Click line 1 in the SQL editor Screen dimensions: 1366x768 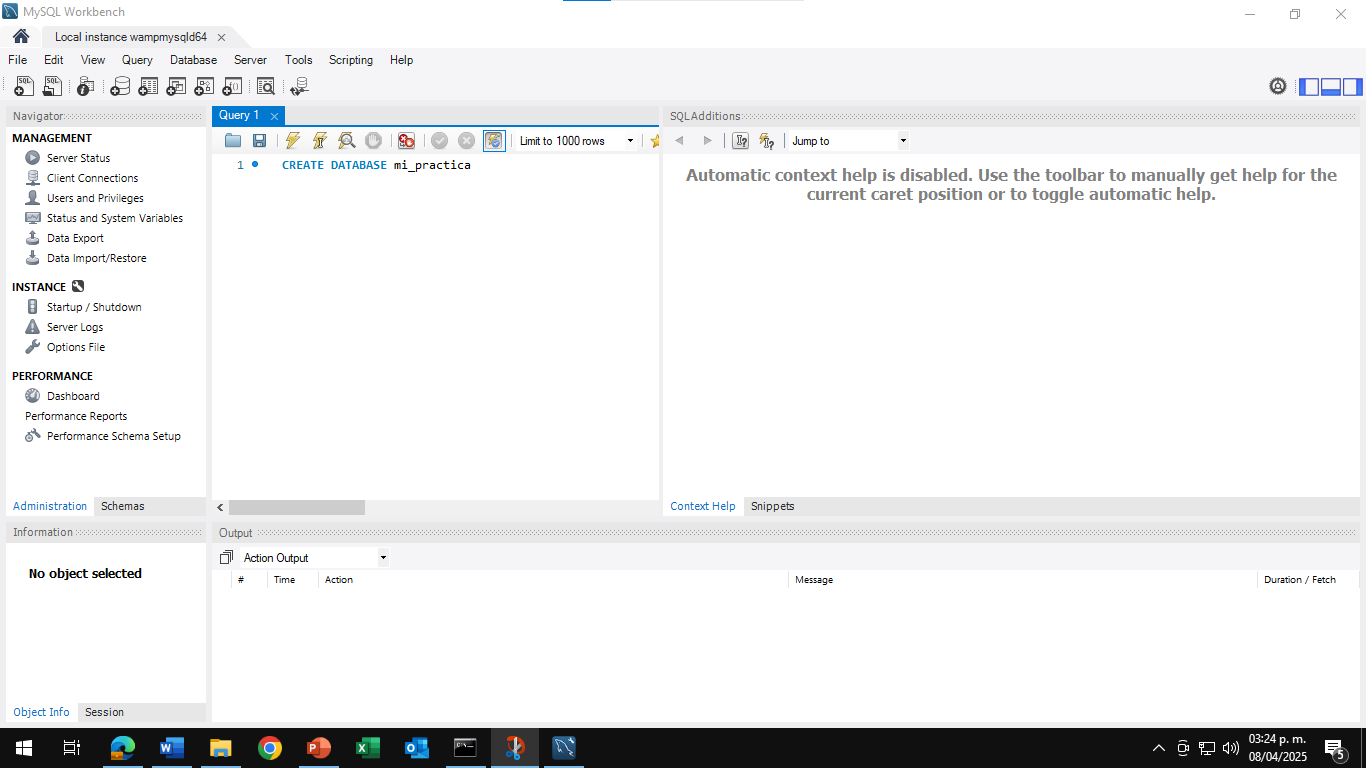(376, 165)
